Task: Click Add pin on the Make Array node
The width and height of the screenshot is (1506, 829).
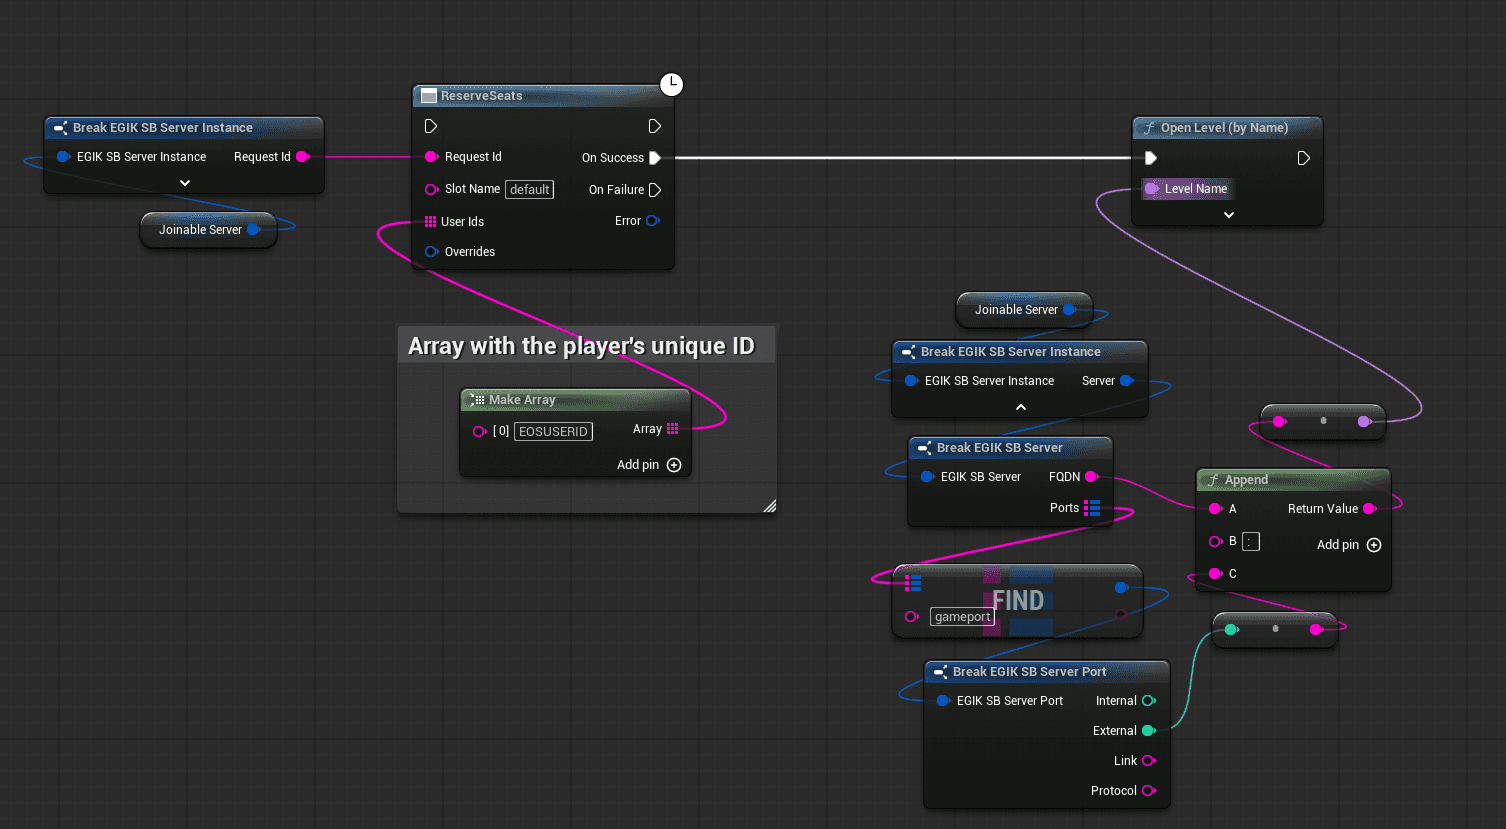Action: 673,465
